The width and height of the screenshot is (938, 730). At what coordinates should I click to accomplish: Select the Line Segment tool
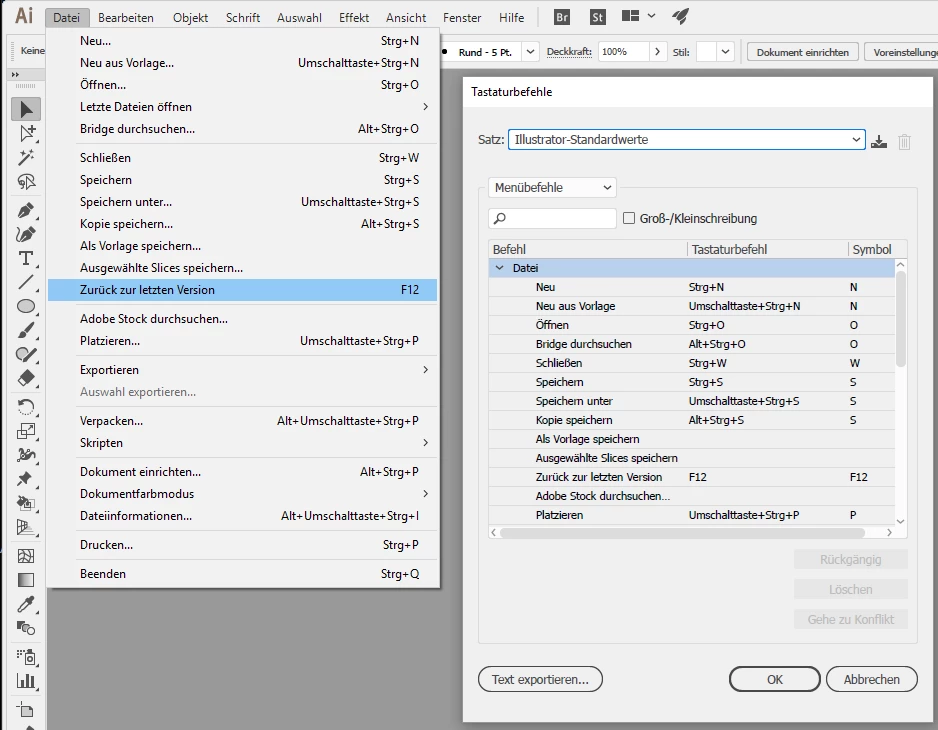[x=26, y=282]
